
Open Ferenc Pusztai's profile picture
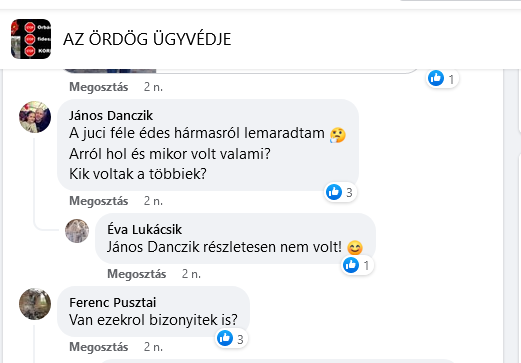35,304
